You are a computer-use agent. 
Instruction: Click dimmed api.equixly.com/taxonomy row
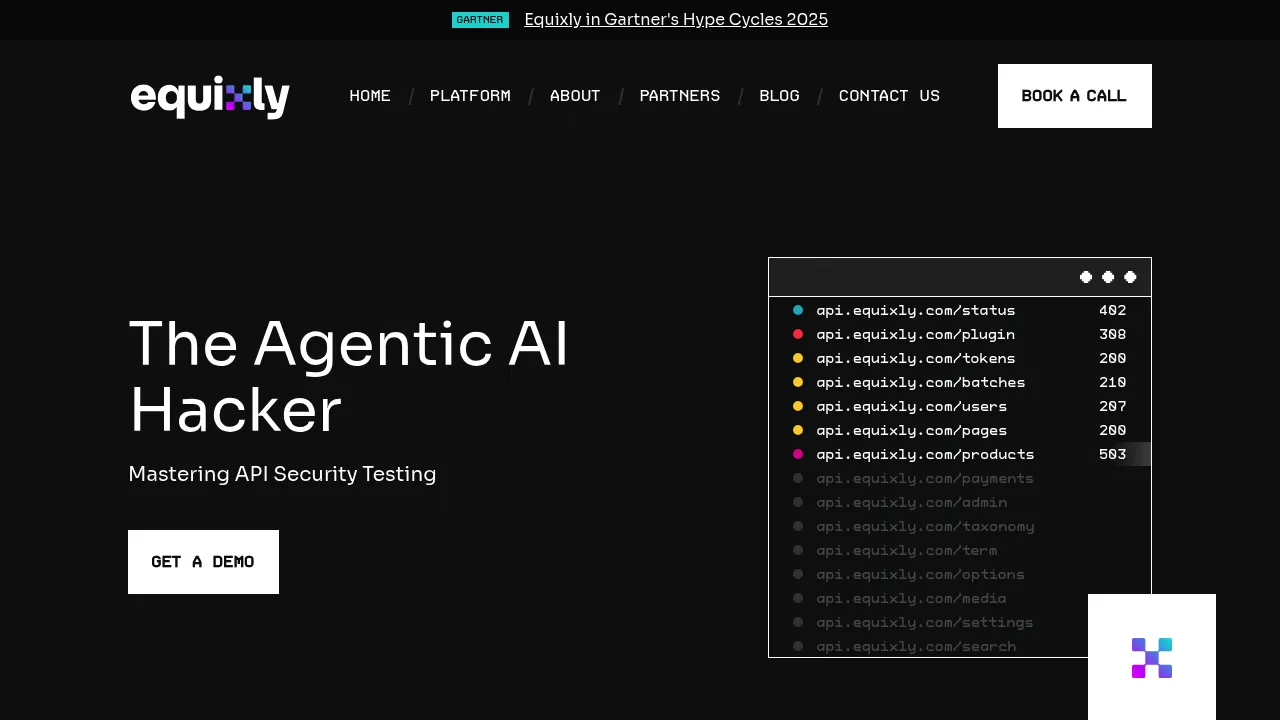click(x=925, y=526)
